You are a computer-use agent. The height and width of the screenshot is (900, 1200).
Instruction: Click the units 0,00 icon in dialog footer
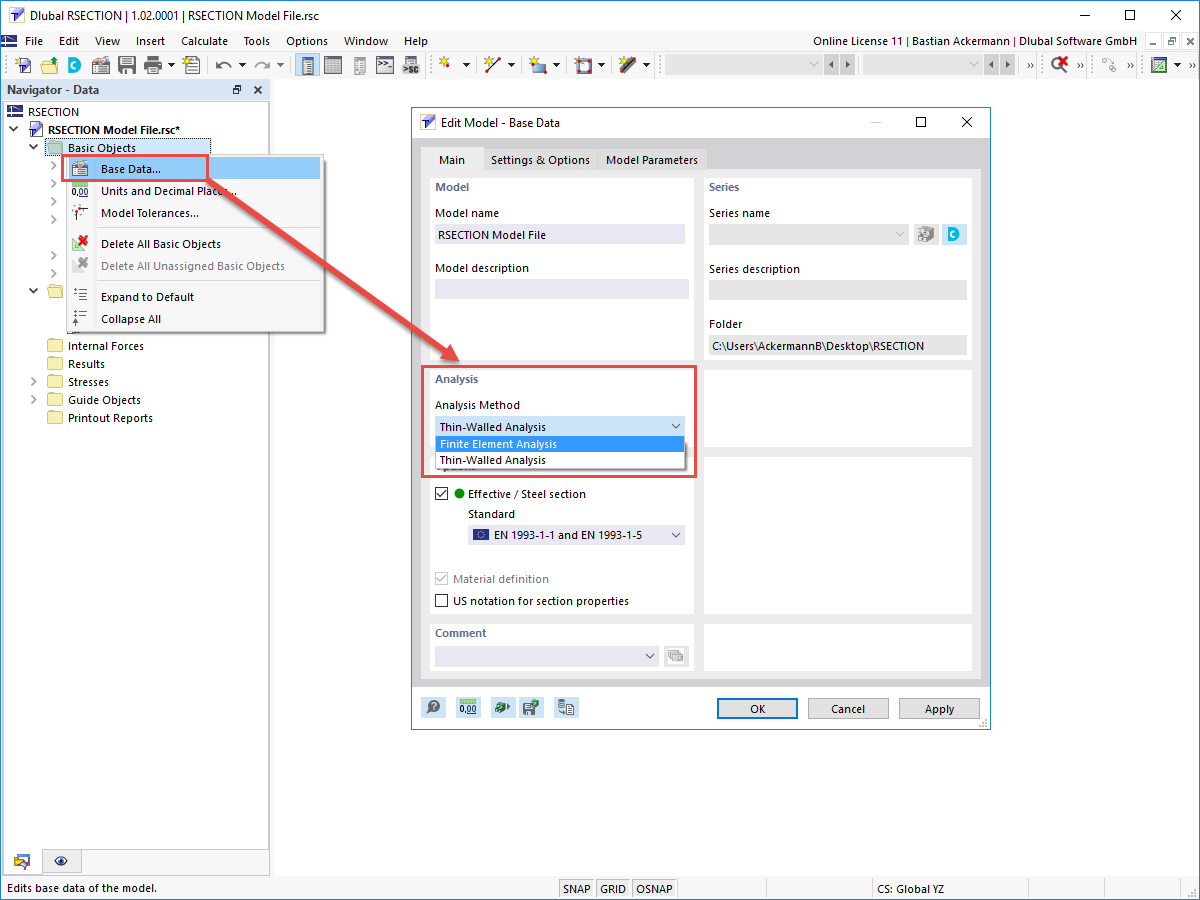click(468, 707)
